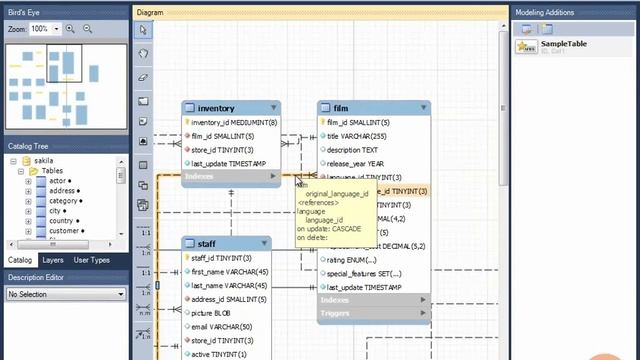Click the inventory table header icon

190,108
